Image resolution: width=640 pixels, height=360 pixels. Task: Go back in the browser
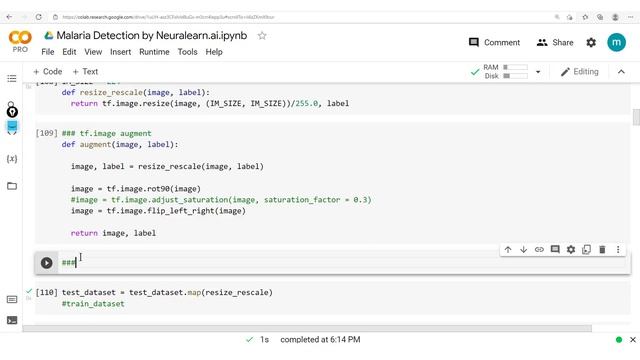(x=9, y=17)
